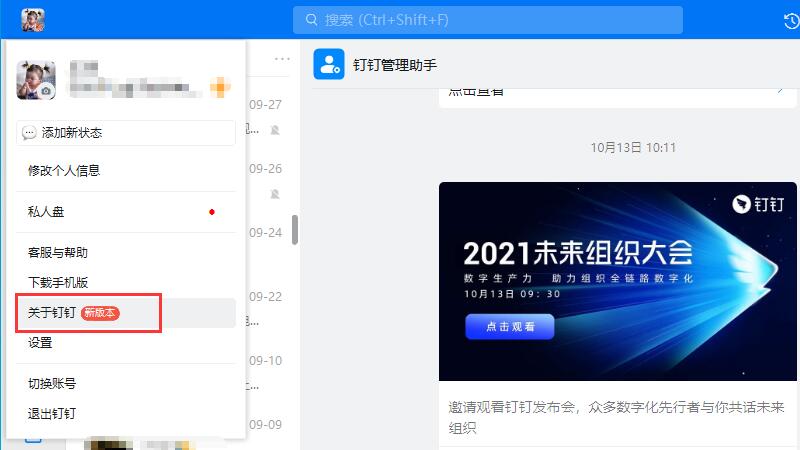
Task: Click the user avatar in title bar
Action: point(33,19)
